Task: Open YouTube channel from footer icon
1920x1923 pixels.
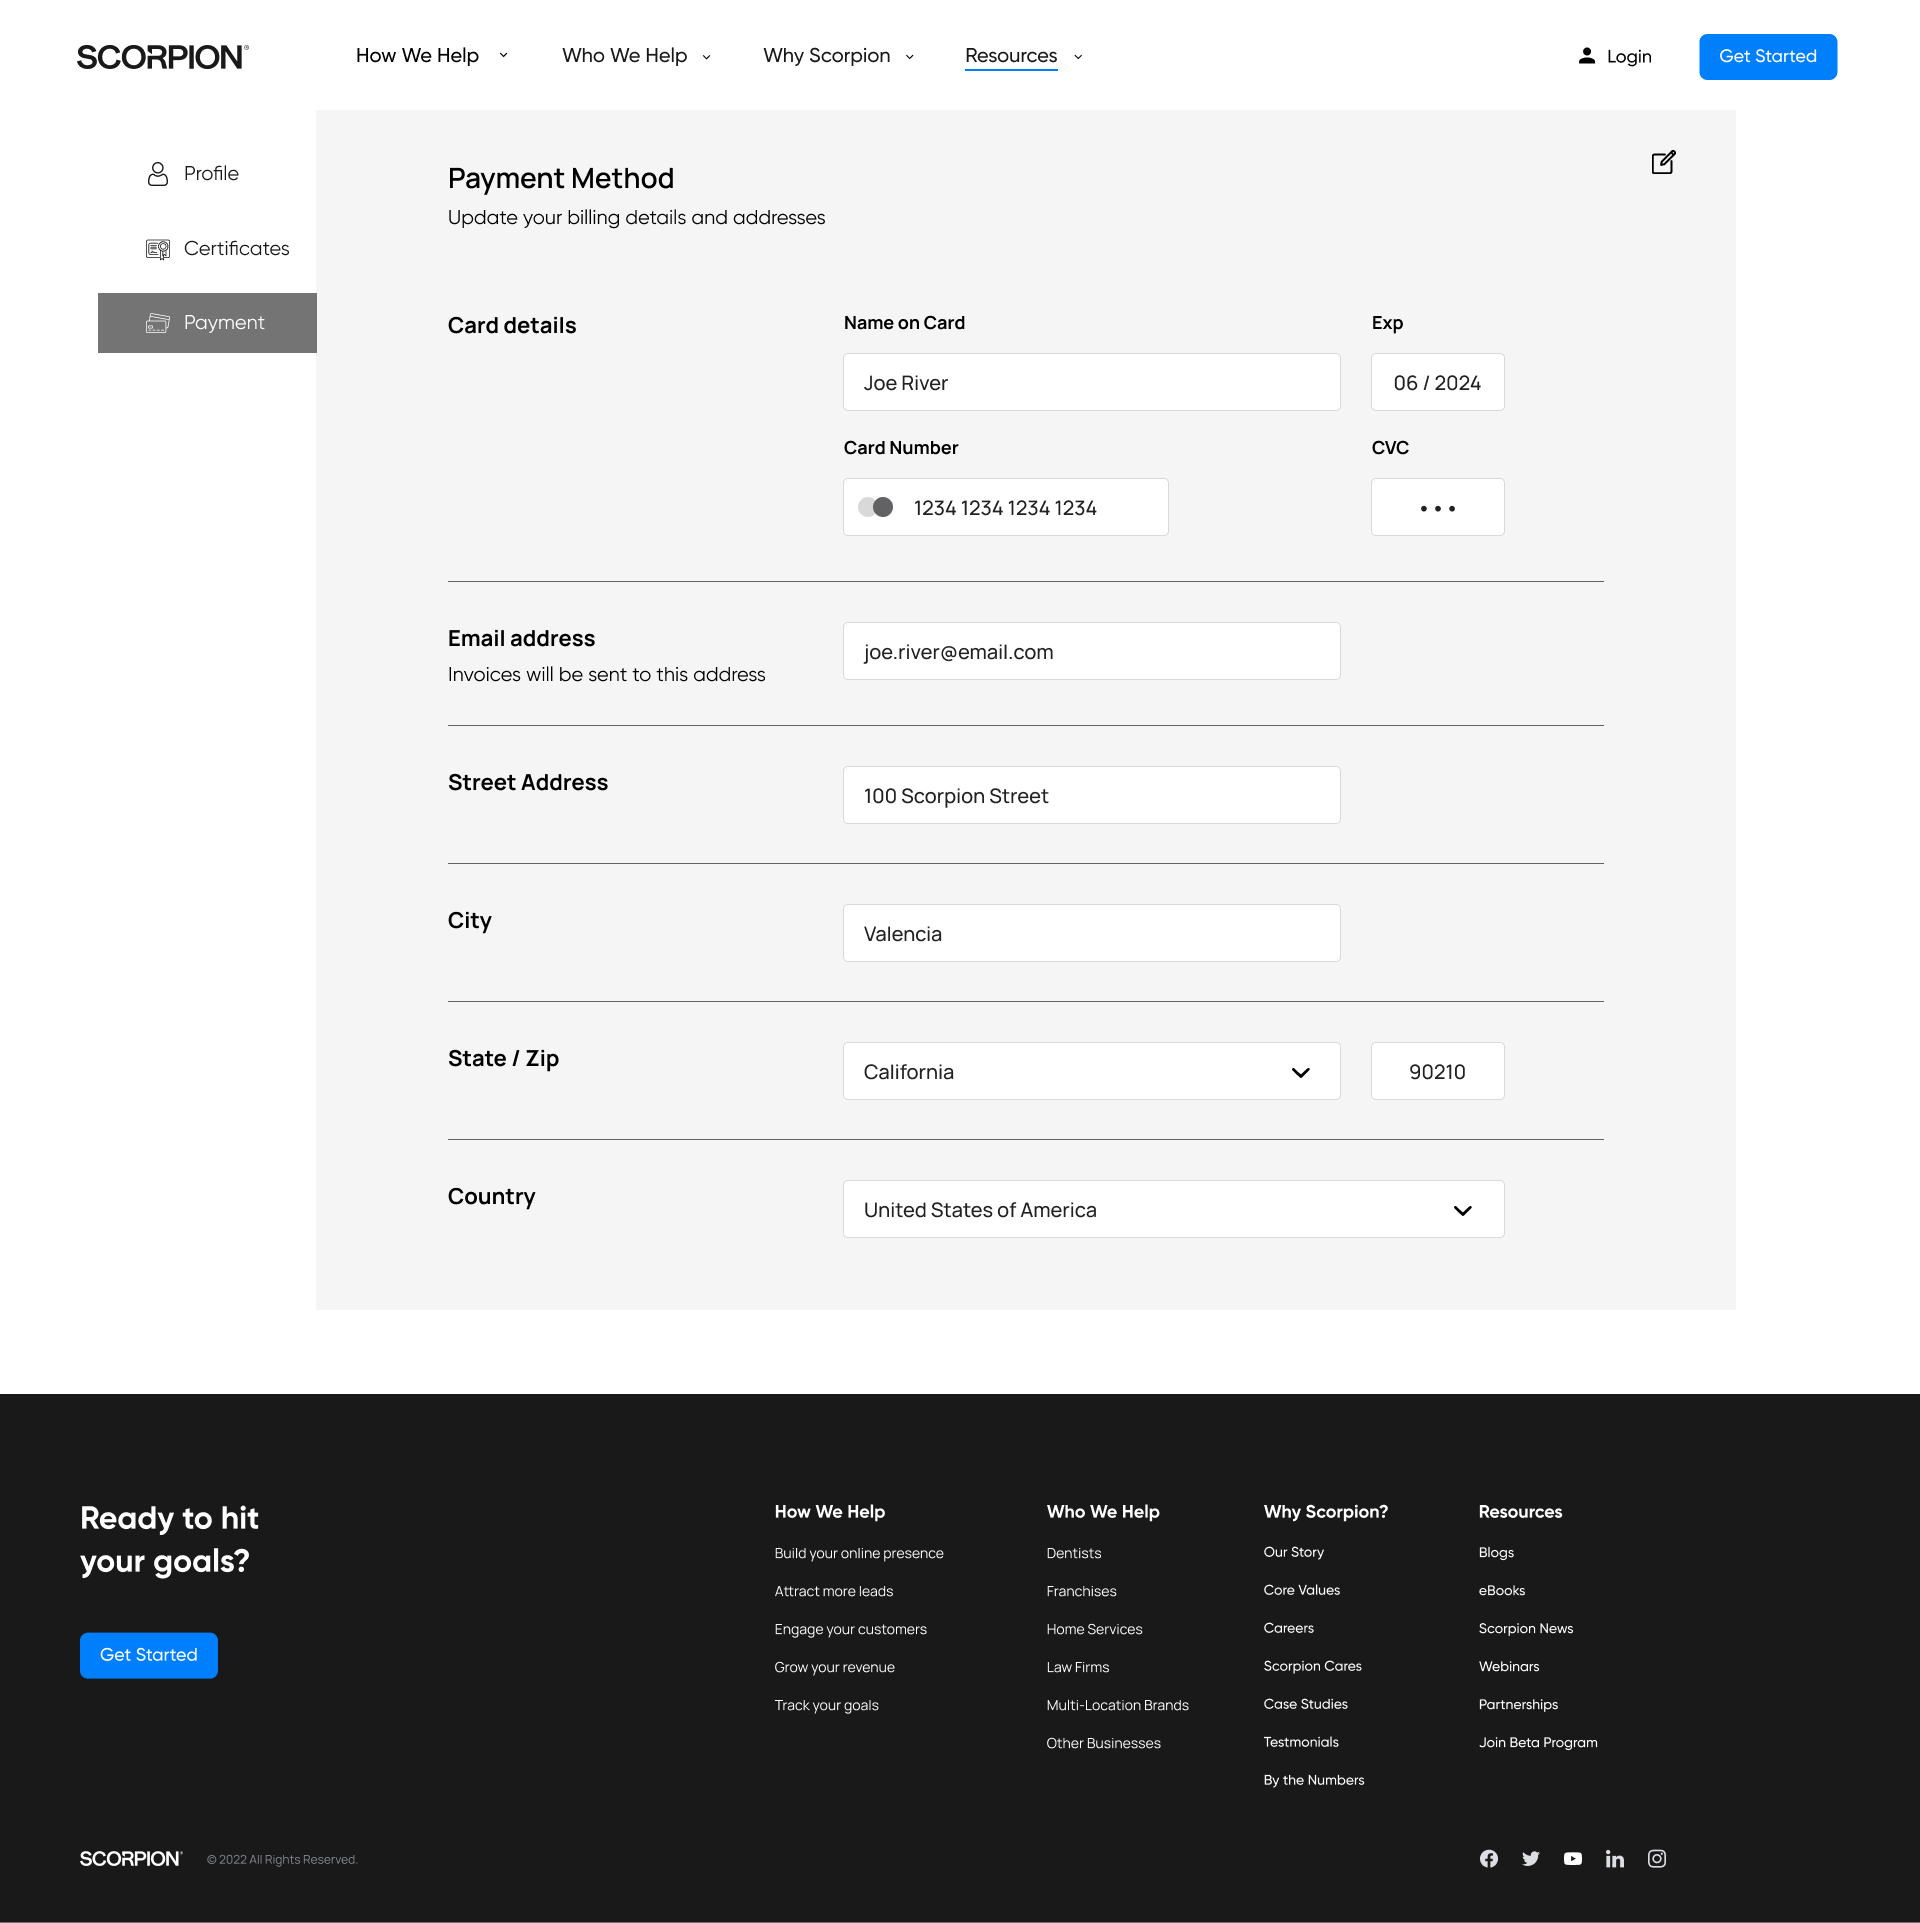Action: (1573, 1858)
